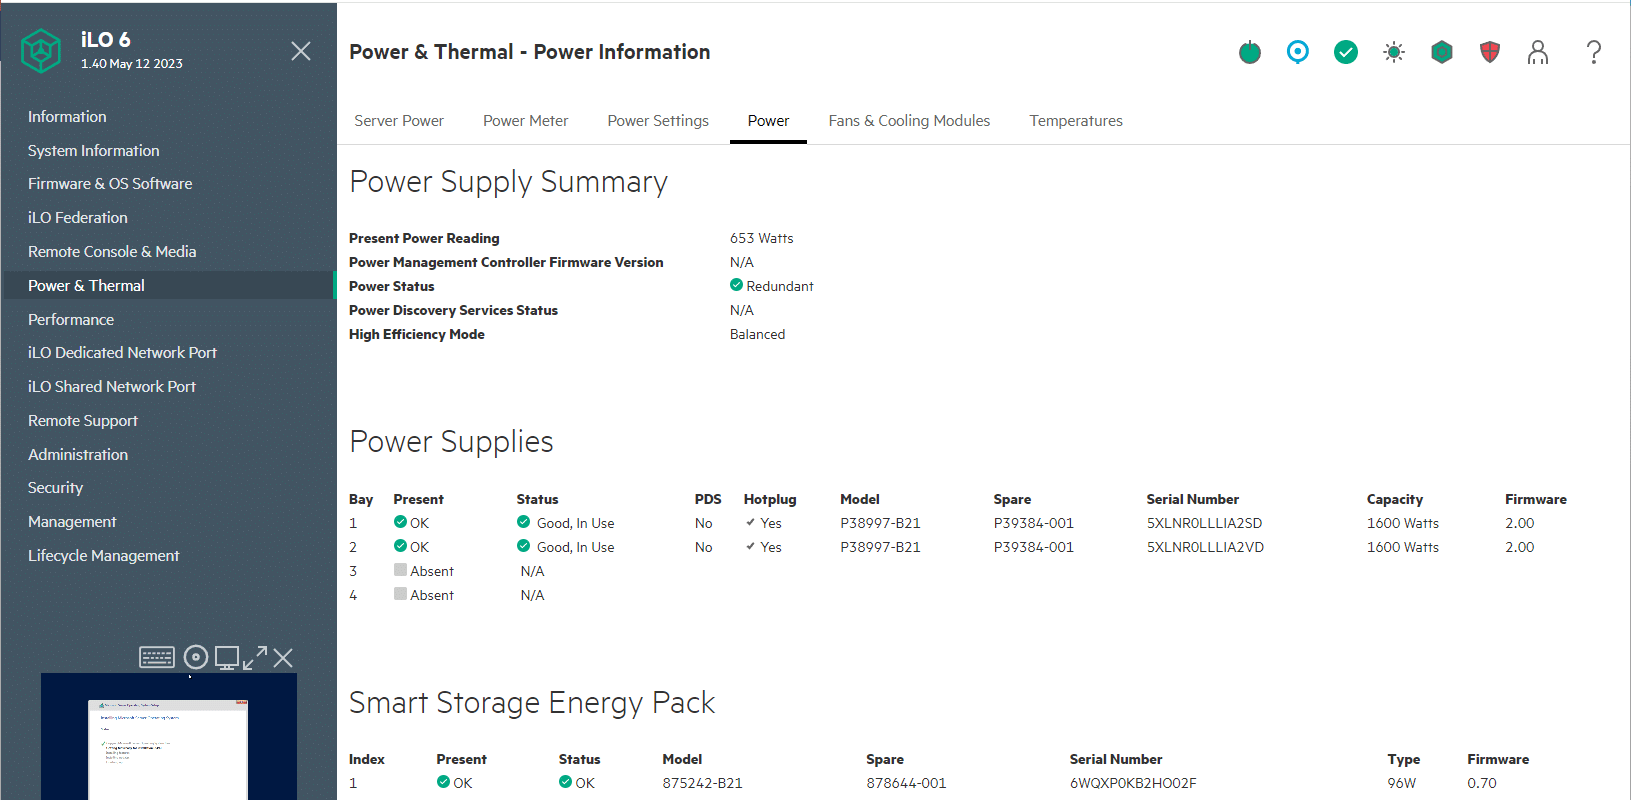Go to Firmware & OS Software
This screenshot has width=1631, height=800.
point(110,184)
